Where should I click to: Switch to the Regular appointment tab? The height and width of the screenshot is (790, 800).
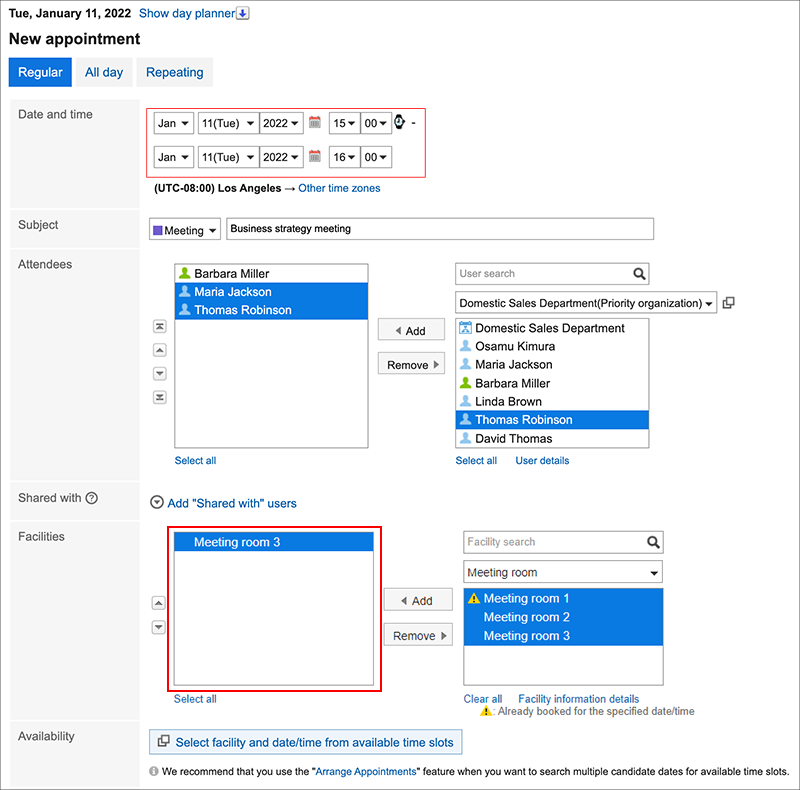click(40, 72)
